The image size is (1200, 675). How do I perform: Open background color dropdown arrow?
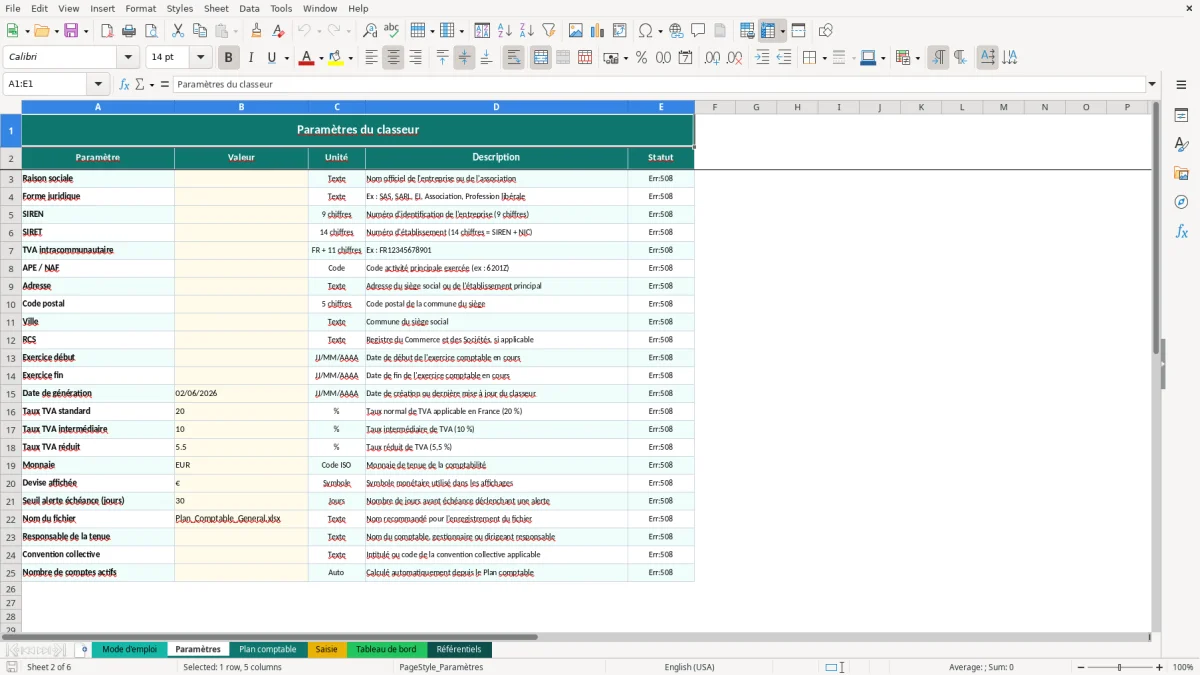[x=350, y=58]
